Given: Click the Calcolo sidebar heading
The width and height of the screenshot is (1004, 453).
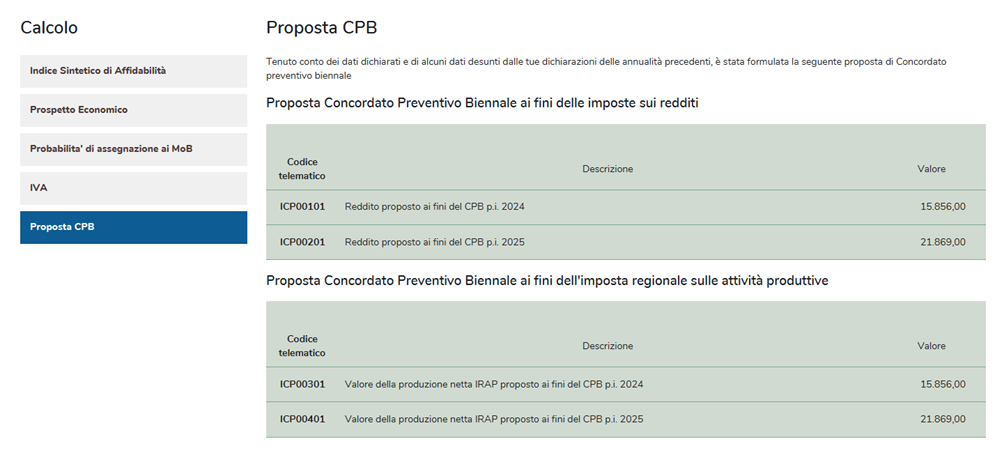Looking at the screenshot, I should pyautogui.click(x=49, y=28).
